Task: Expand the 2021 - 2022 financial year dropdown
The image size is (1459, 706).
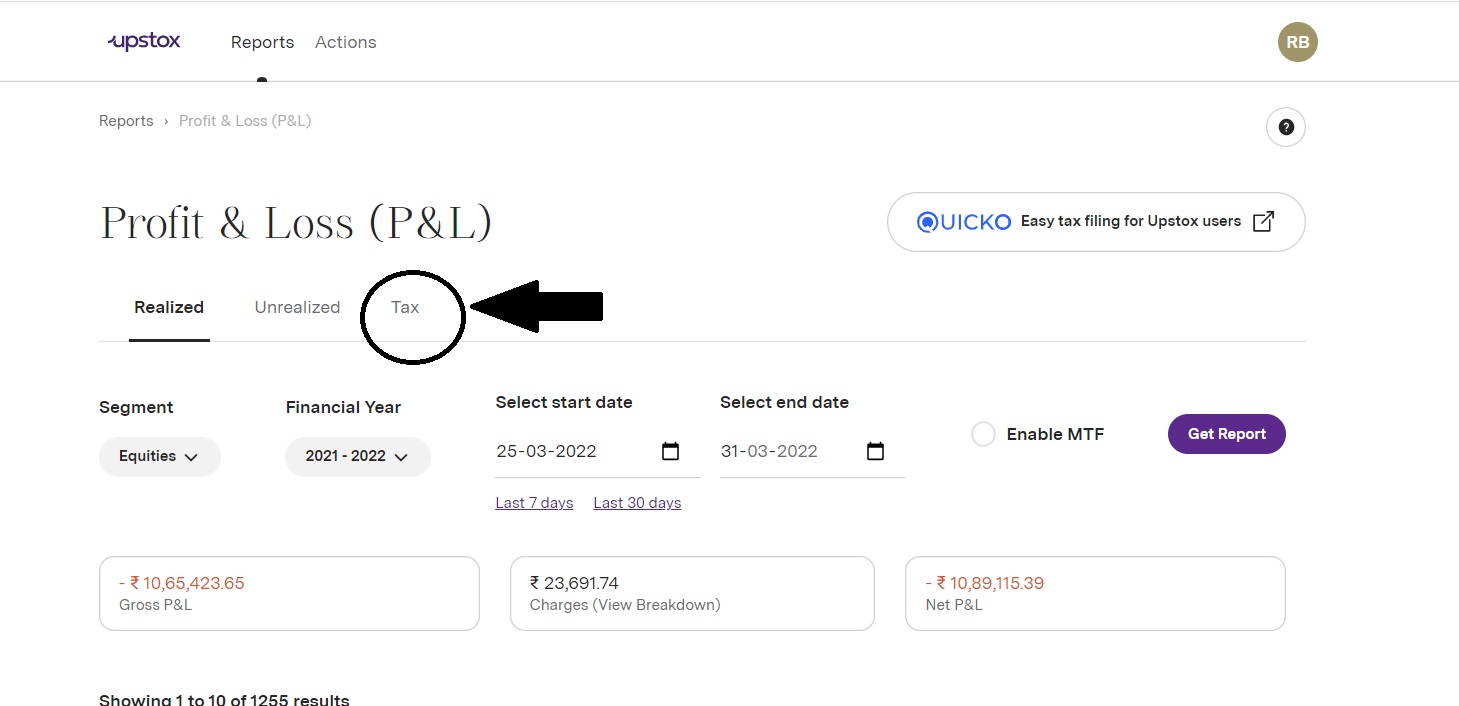Action: [357, 456]
